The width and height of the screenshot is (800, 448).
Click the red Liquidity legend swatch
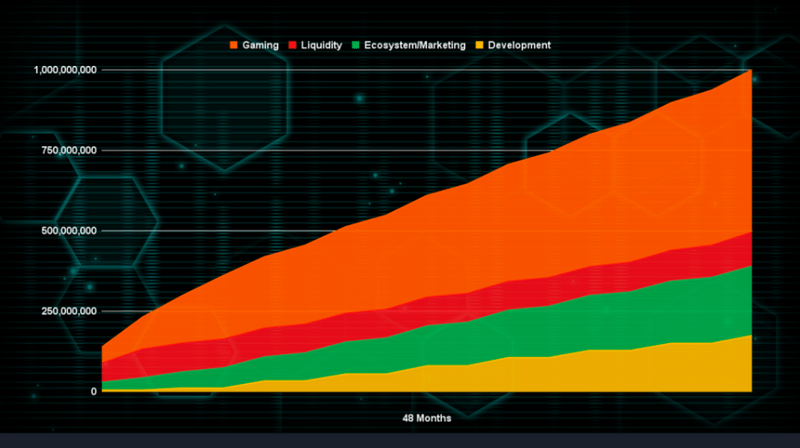coord(292,45)
